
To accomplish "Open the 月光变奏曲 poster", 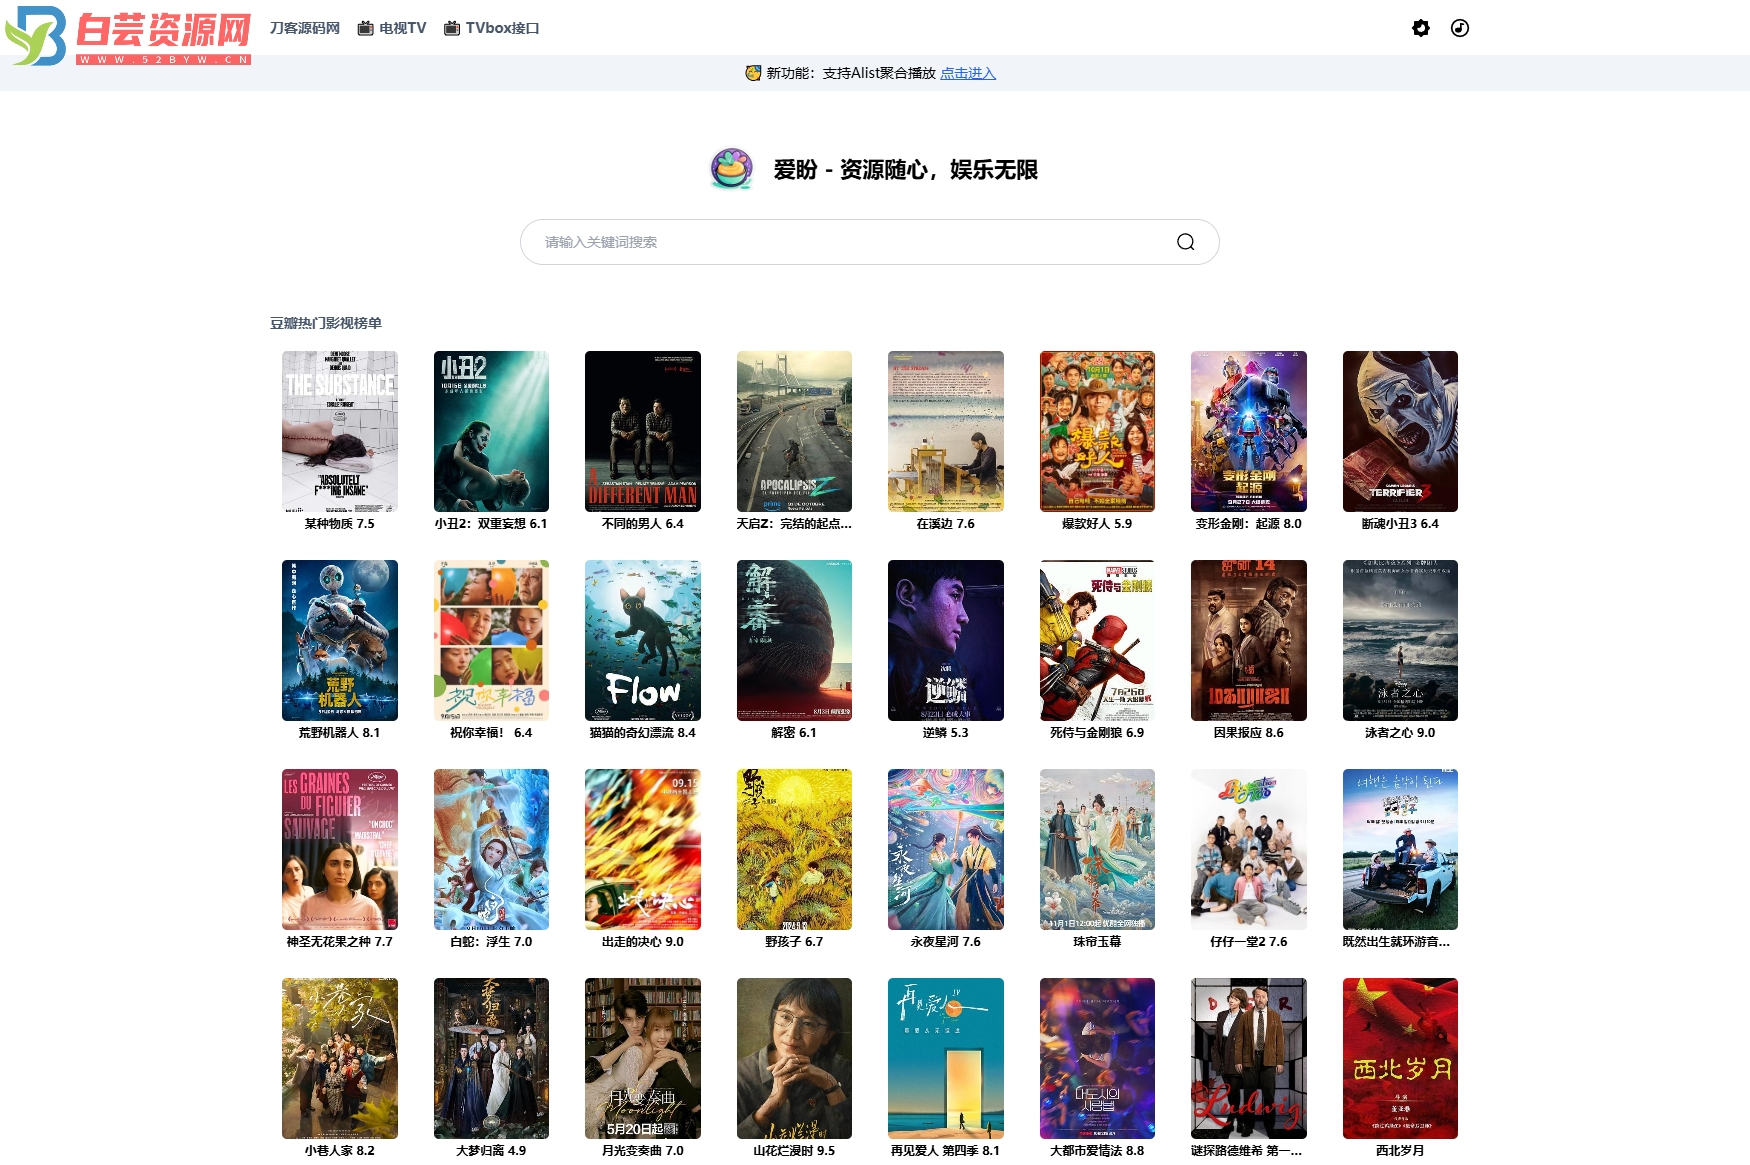I will (643, 1058).
